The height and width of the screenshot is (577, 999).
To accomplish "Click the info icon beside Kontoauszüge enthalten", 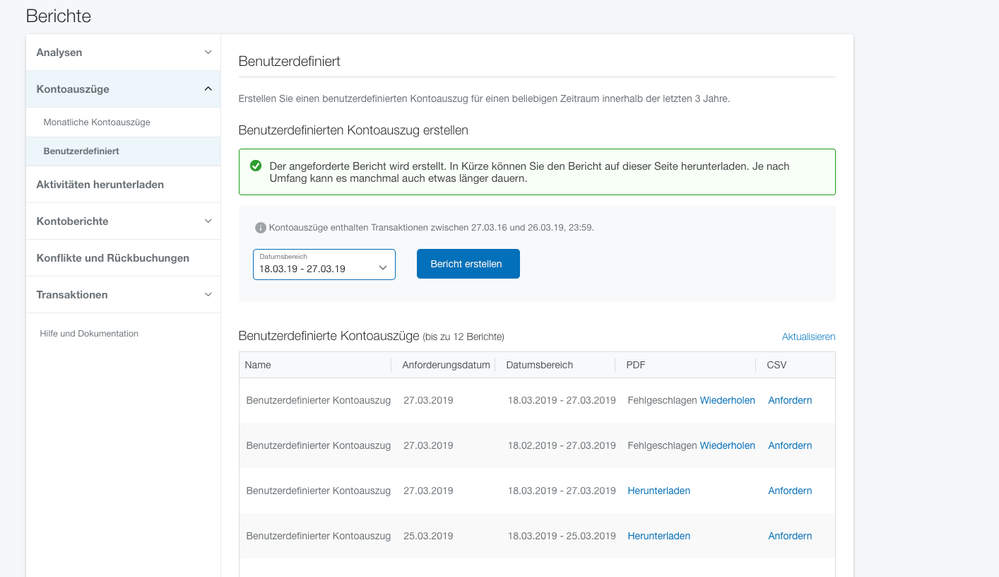I will pos(260,227).
